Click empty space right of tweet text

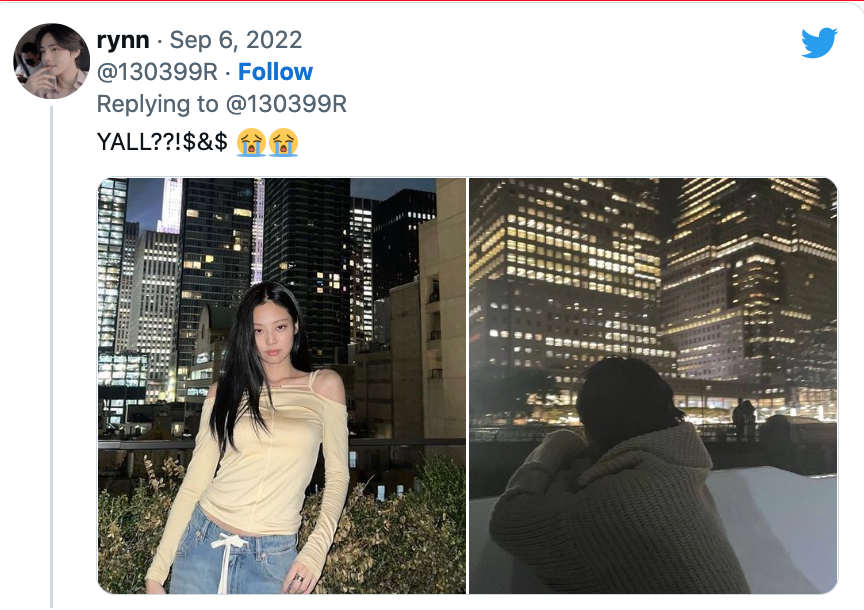(x=551, y=143)
